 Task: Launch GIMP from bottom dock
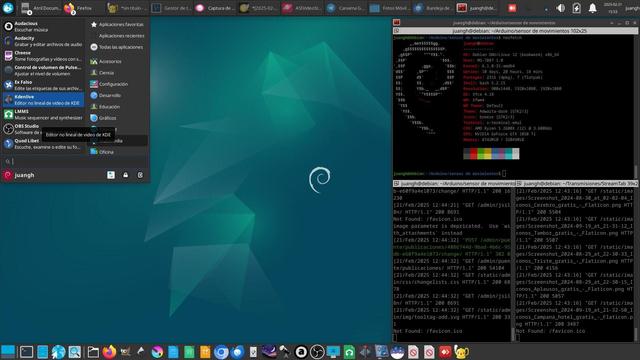tap(125, 352)
